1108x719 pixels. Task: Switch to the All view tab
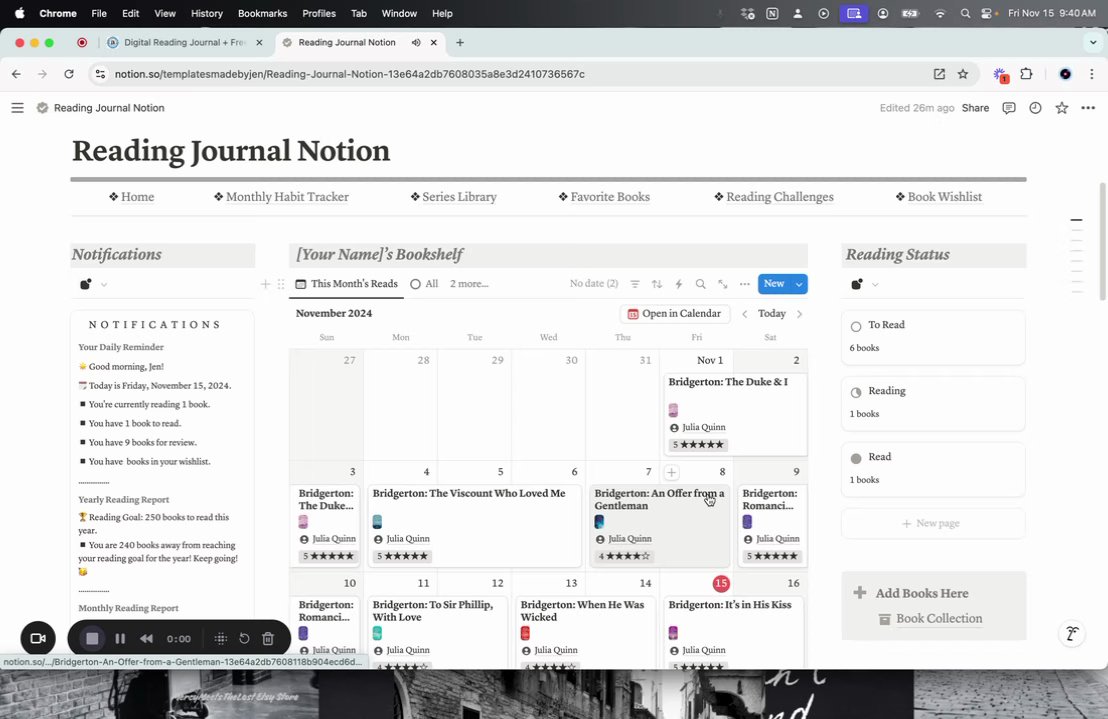click(x=424, y=284)
